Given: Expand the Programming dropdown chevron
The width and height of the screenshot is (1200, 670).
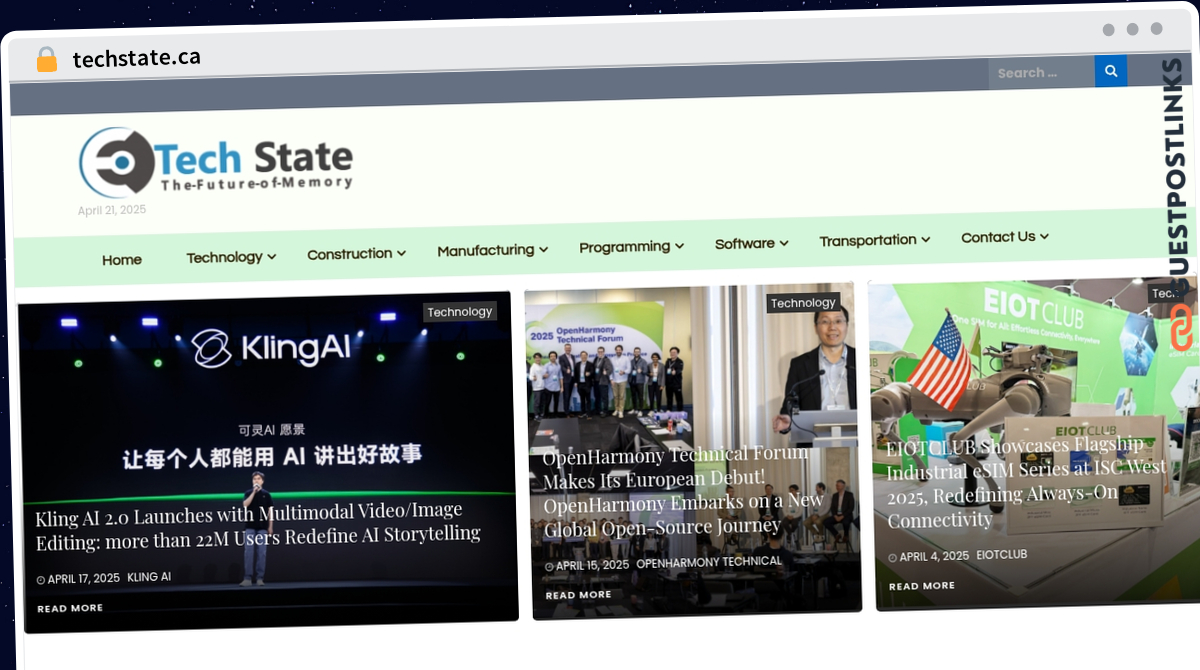Looking at the screenshot, I should tap(679, 246).
